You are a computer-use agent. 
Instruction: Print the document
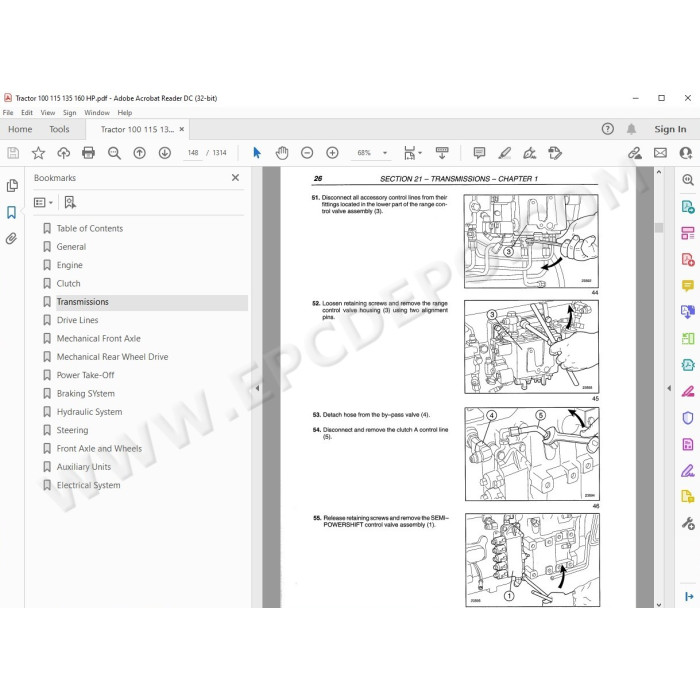(88, 153)
